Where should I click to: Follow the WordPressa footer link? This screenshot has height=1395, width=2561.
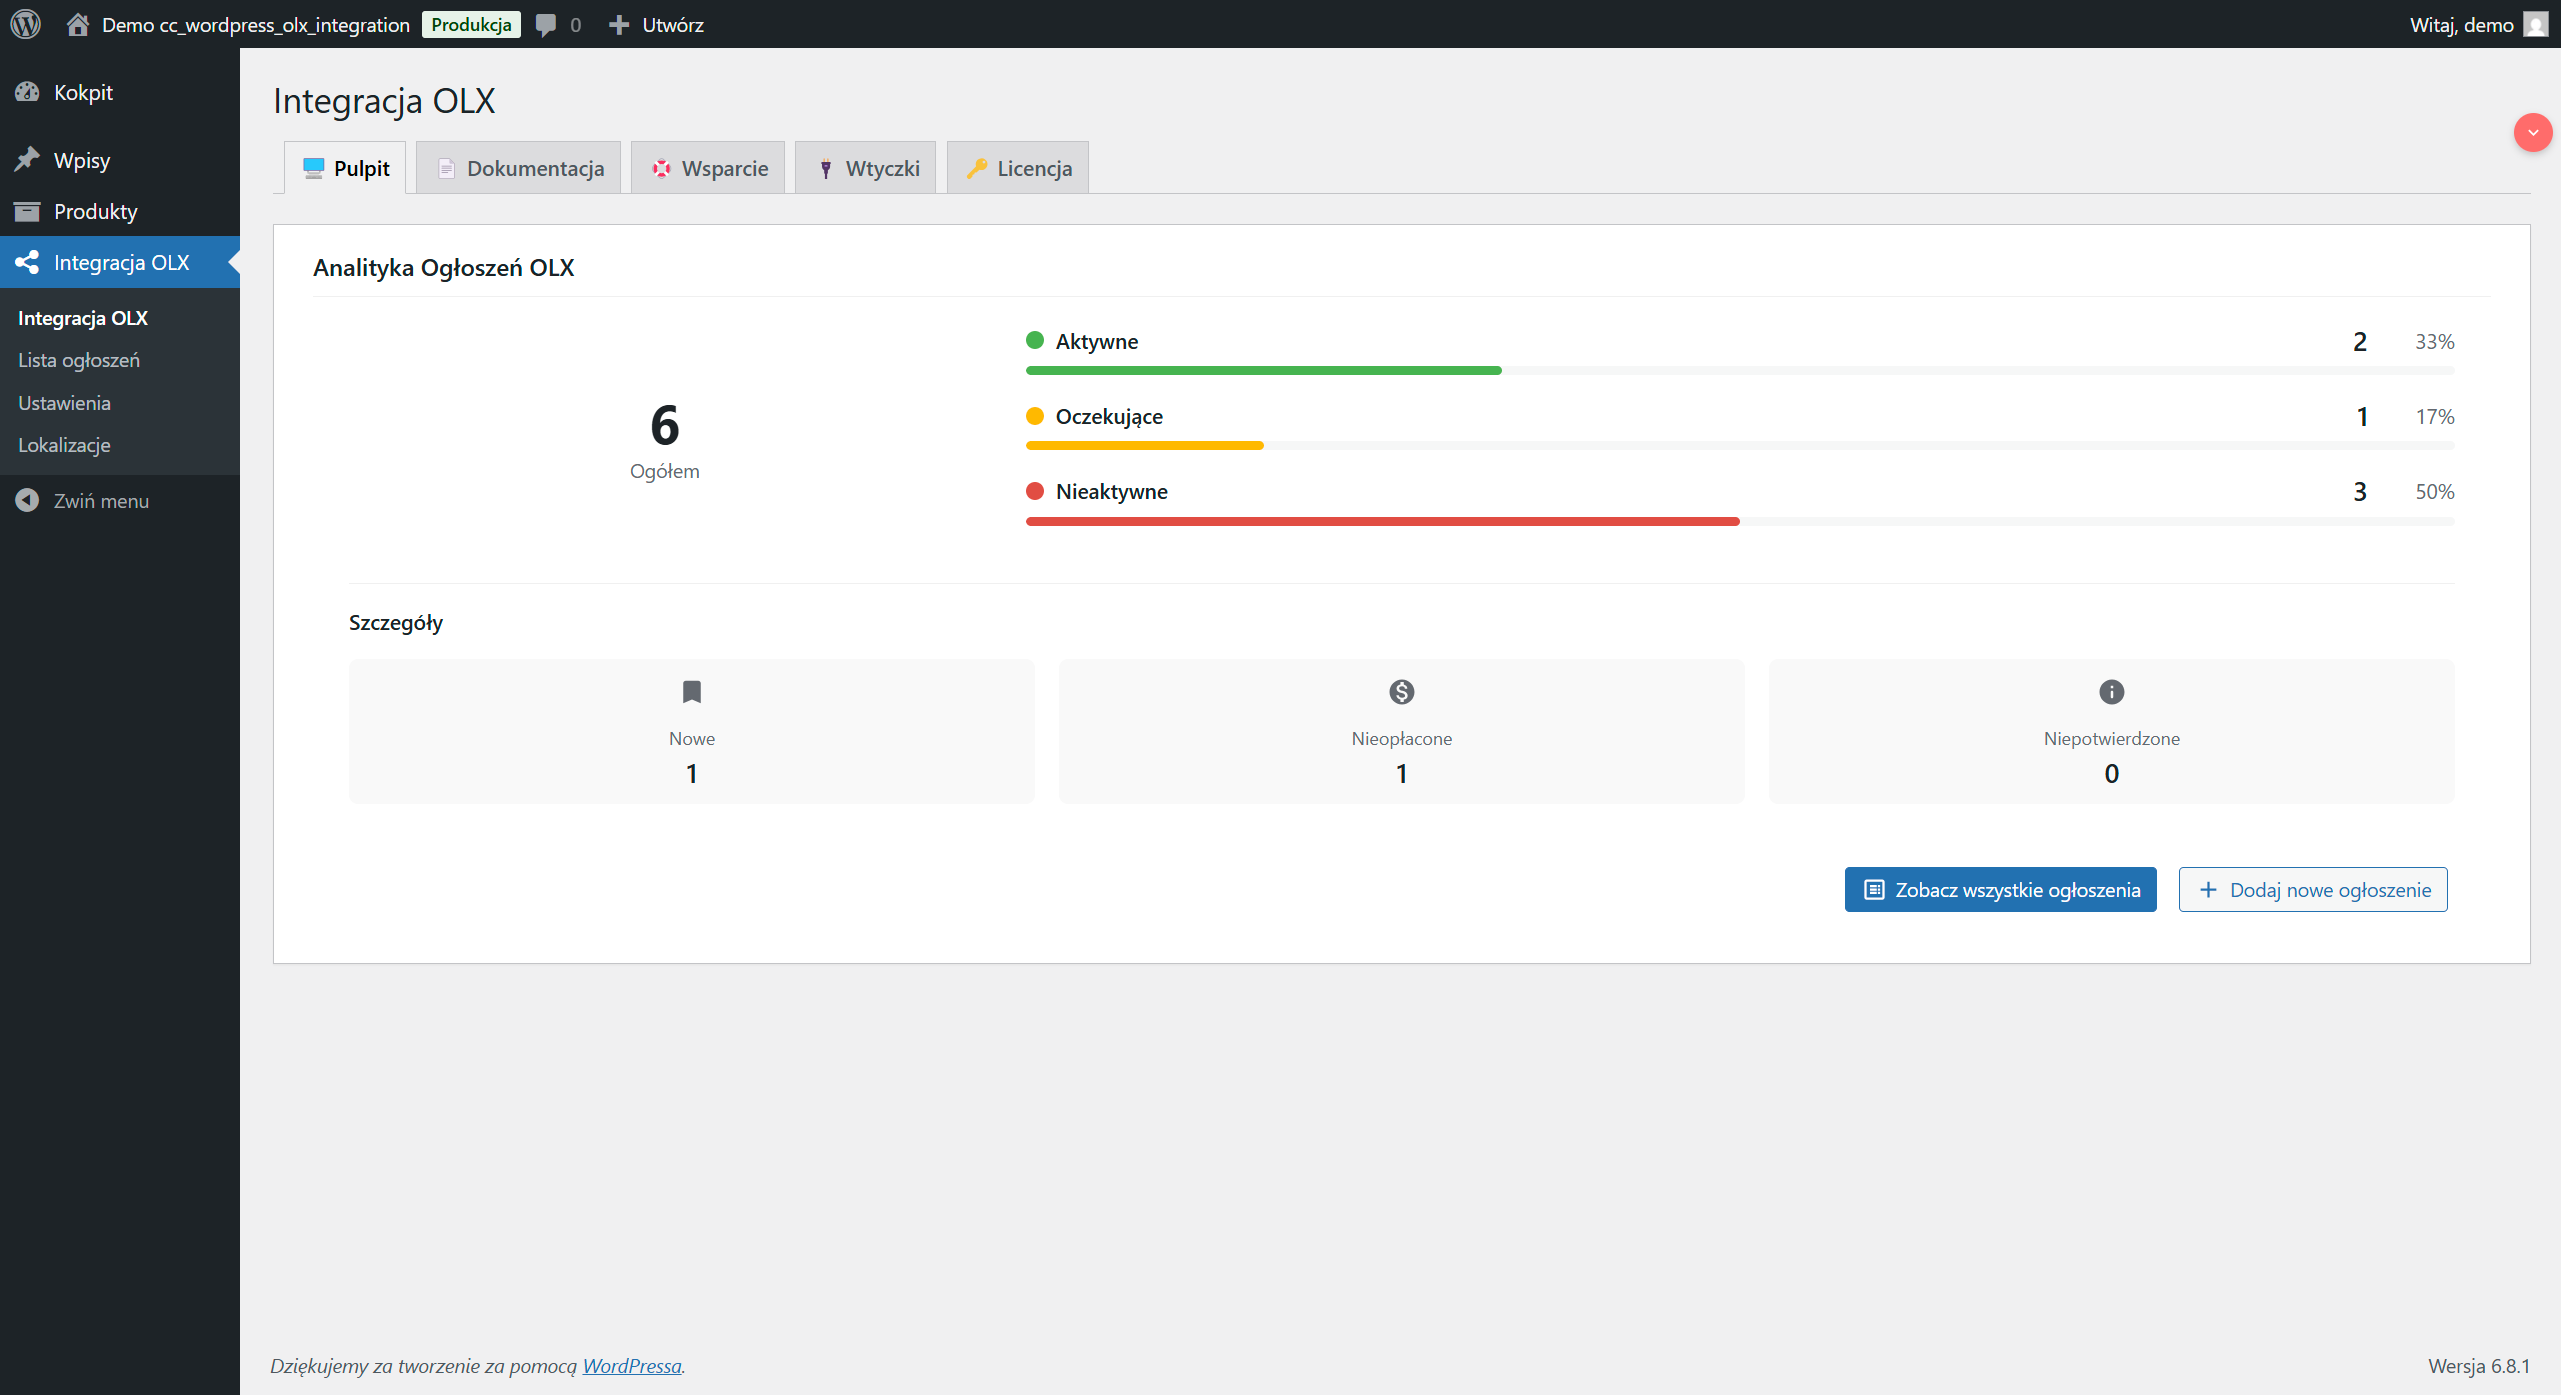point(632,1365)
